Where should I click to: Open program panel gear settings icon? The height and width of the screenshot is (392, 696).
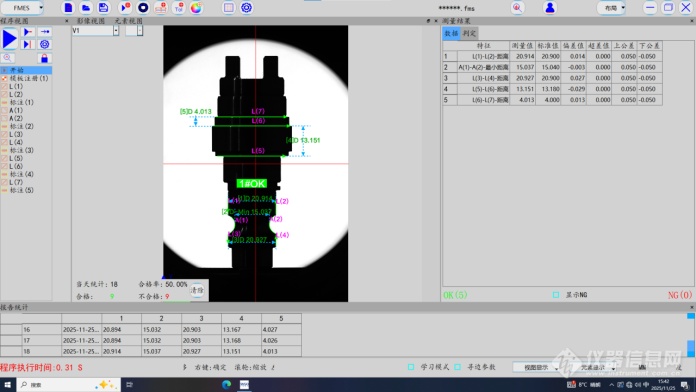[x=44, y=44]
